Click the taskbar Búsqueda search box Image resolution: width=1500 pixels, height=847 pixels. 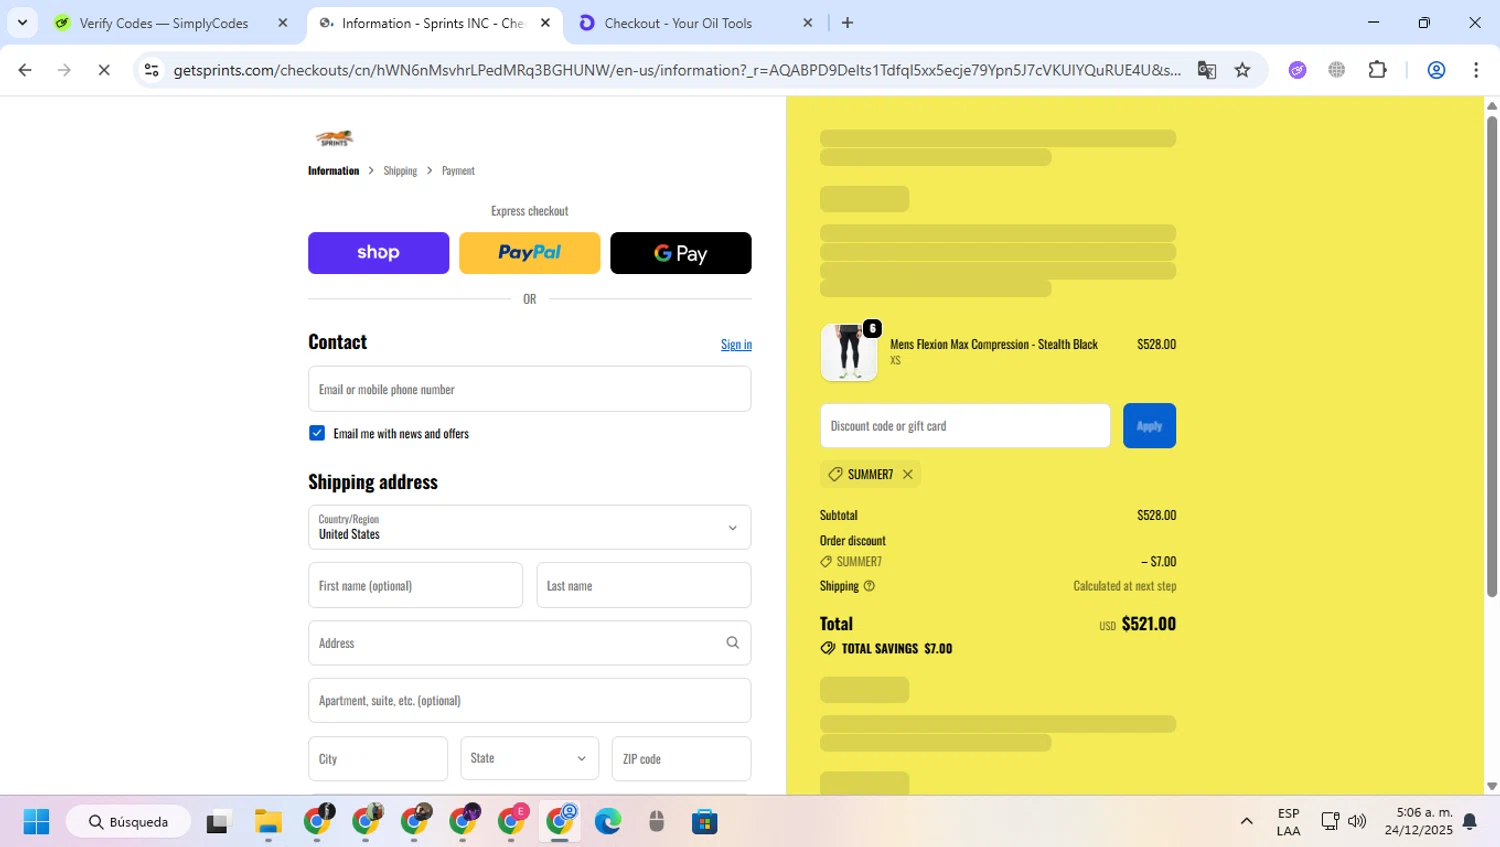[x=128, y=822]
